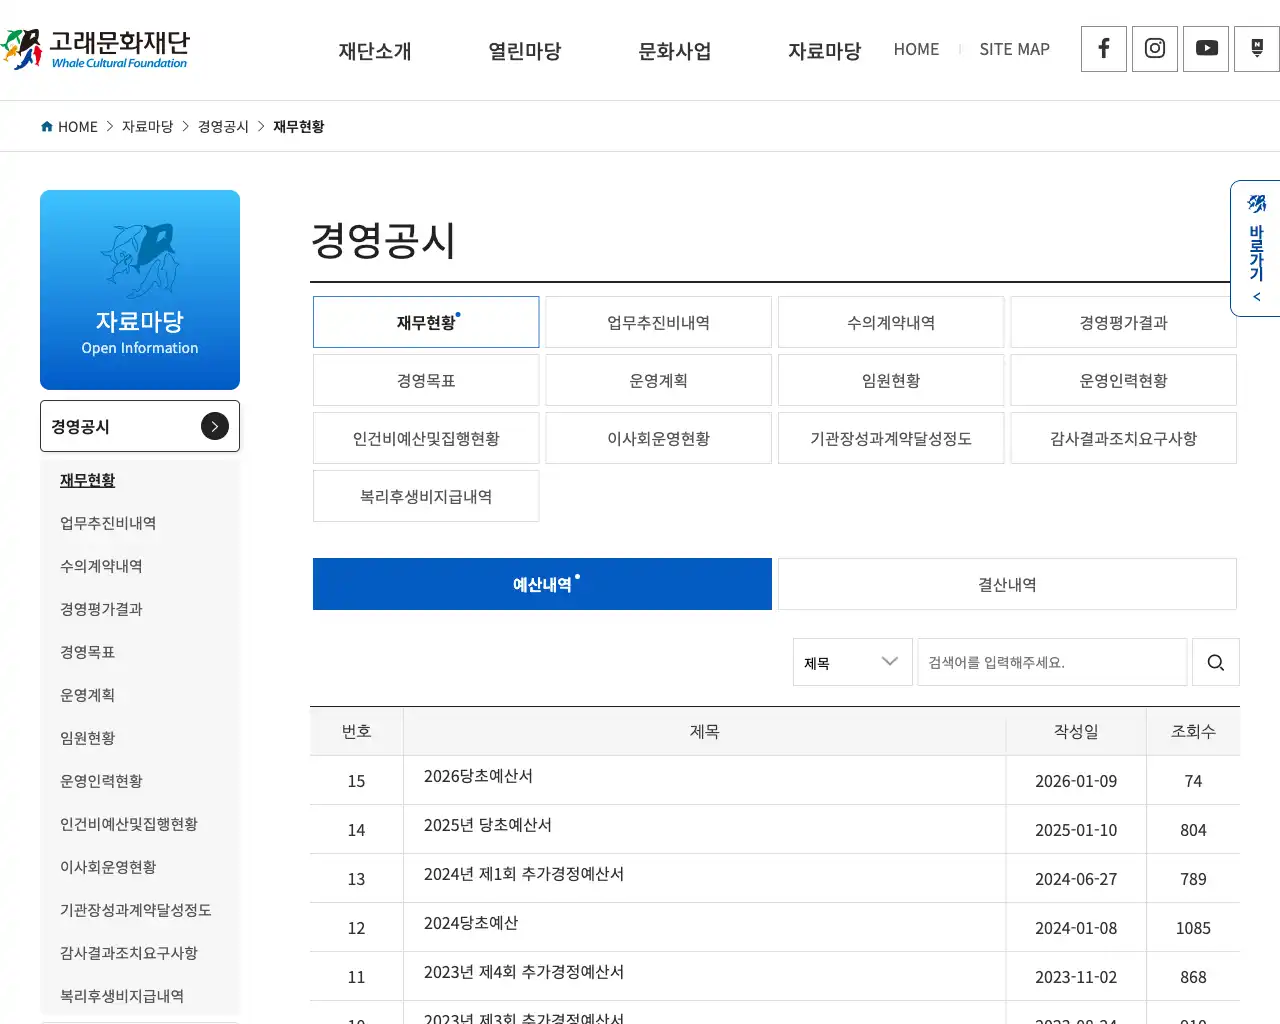This screenshot has width=1280, height=1024.
Task: Go to SITE MAP
Action: (1014, 49)
